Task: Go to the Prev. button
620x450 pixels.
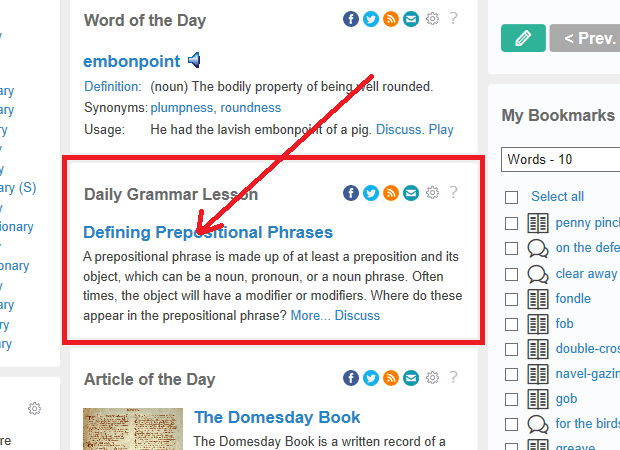Action: 585,38
